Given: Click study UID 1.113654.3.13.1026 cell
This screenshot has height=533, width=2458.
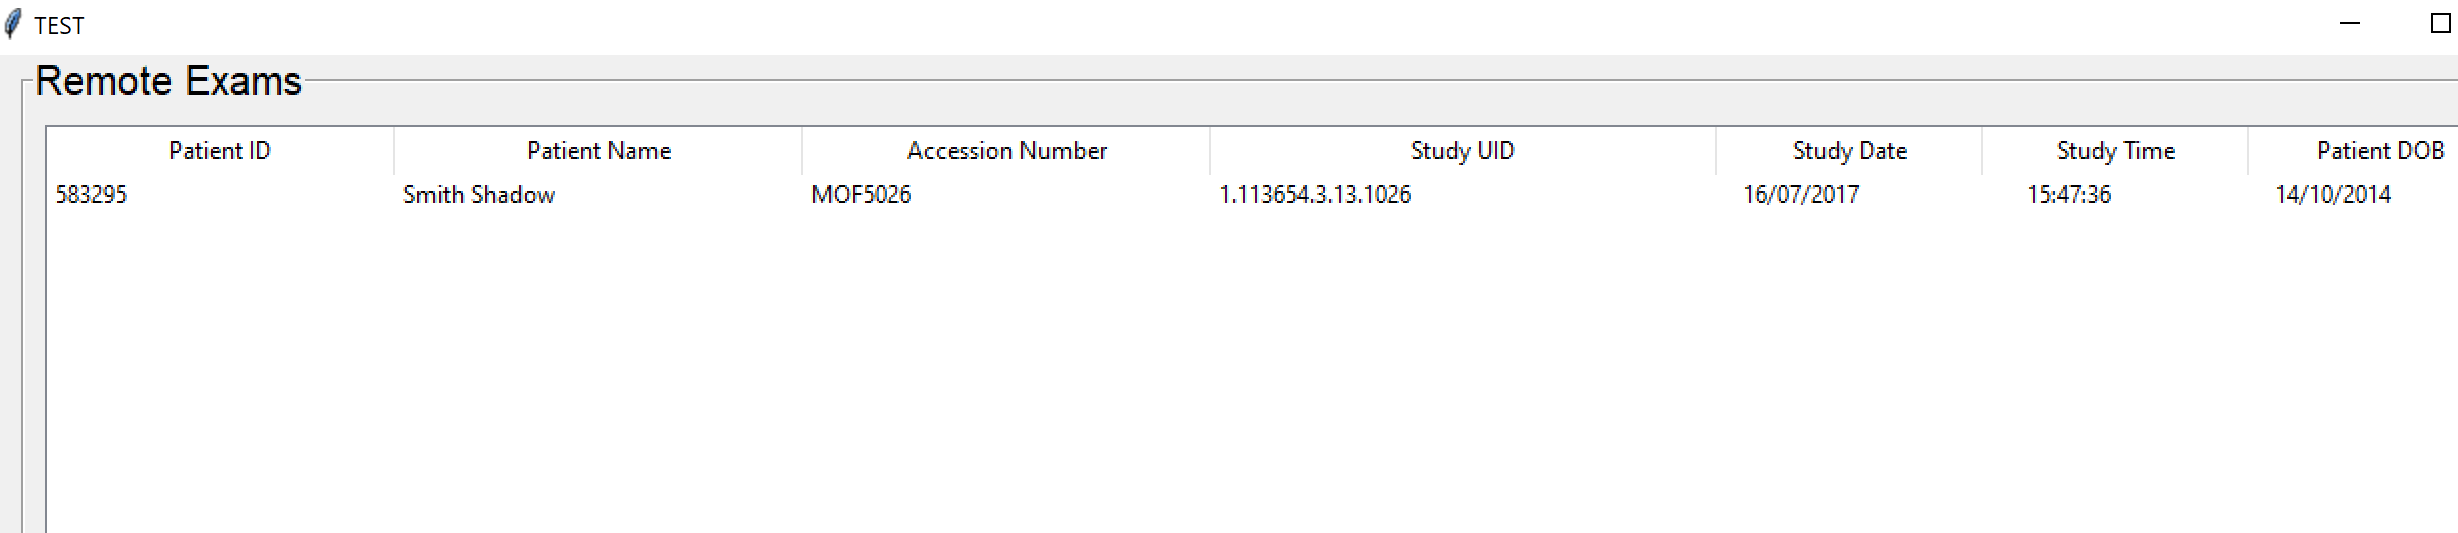Looking at the screenshot, I should [1315, 195].
